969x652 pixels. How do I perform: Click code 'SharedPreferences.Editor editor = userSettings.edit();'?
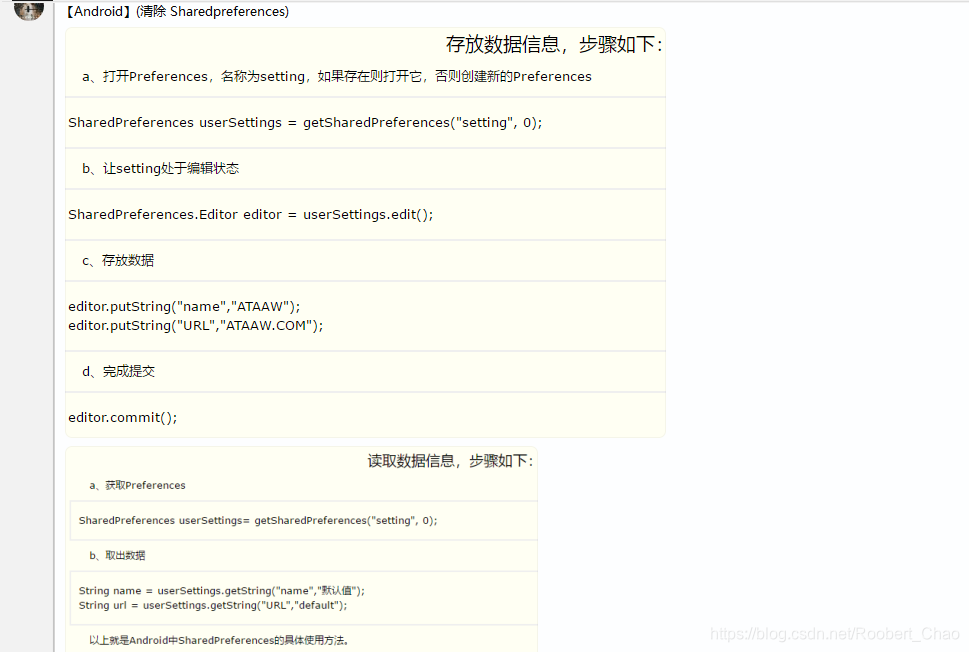251,214
